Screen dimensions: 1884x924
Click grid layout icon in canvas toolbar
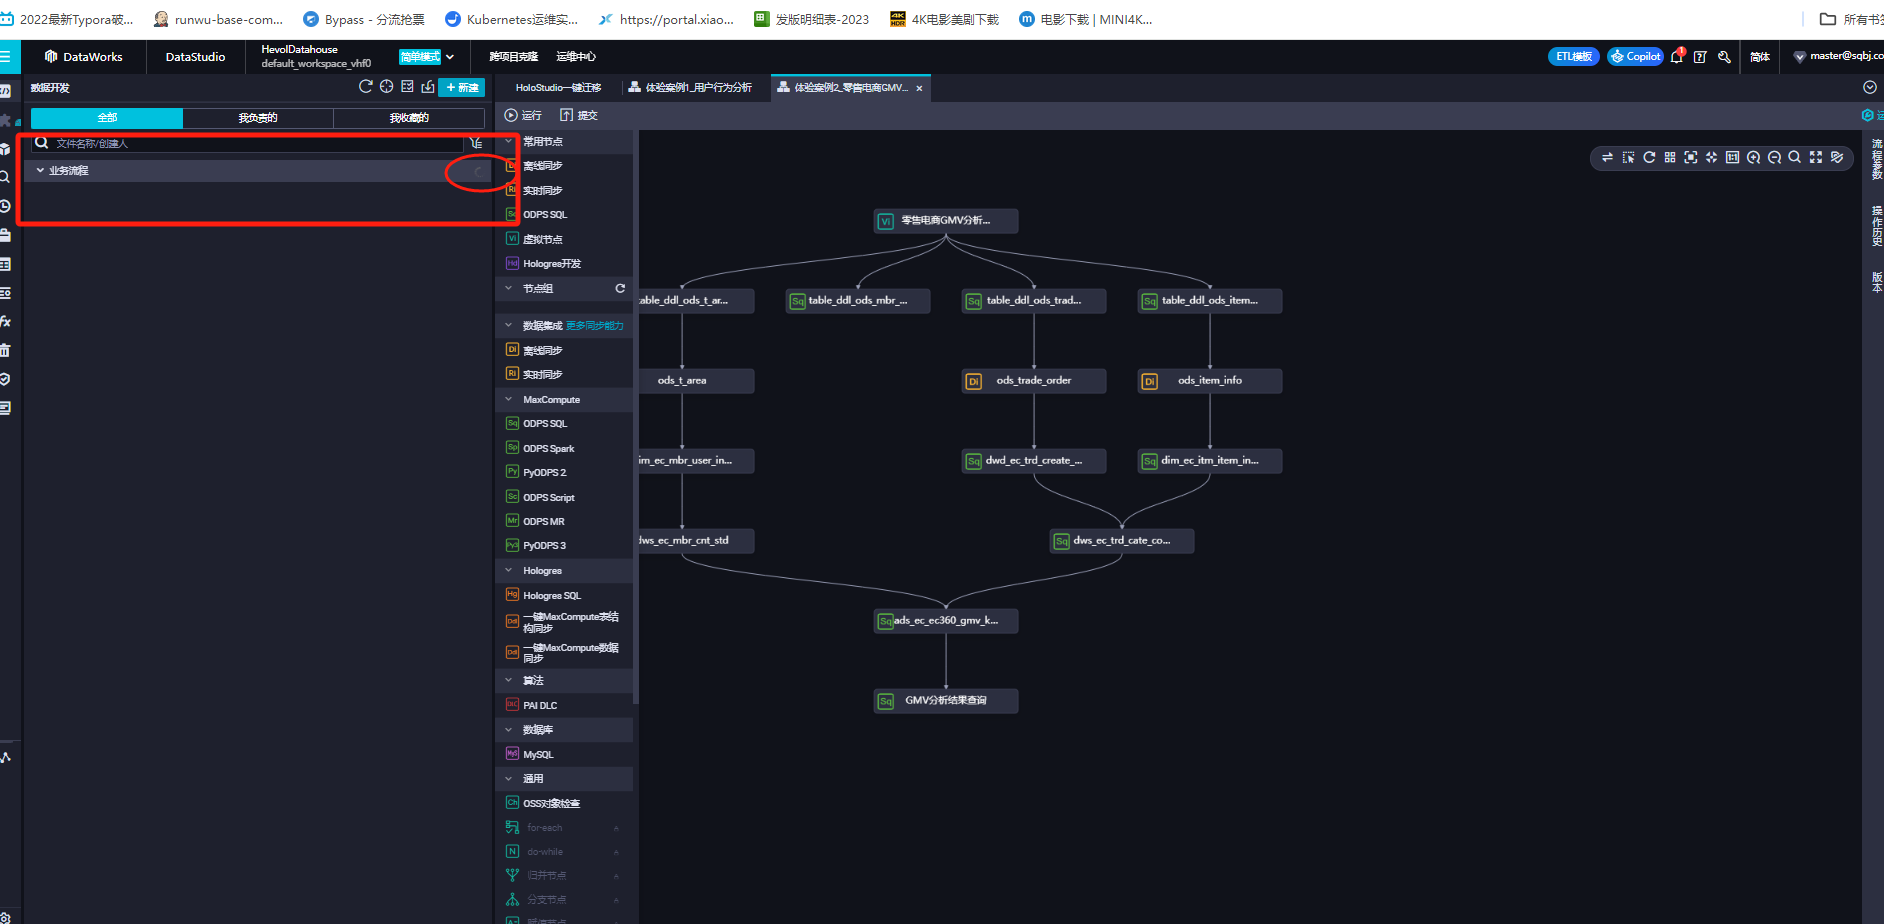coord(1670,157)
